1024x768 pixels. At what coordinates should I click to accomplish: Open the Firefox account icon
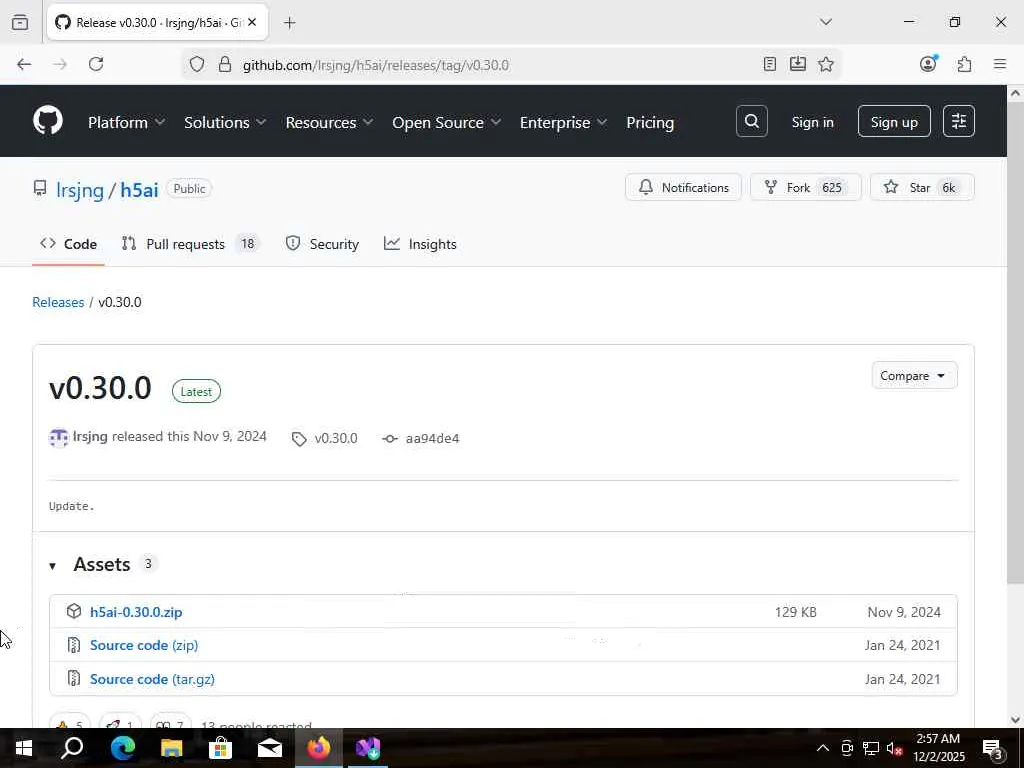928,63
